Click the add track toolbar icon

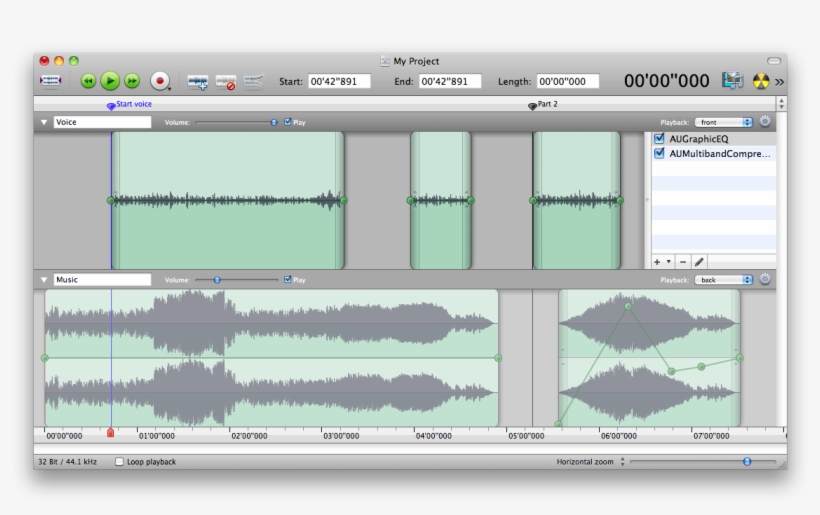[x=198, y=82]
